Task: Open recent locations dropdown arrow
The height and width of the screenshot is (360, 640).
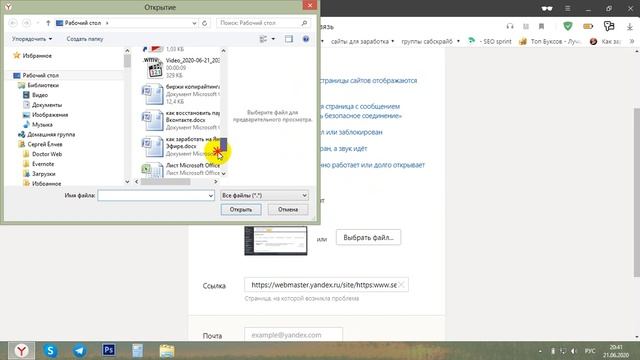Action: 38,23
